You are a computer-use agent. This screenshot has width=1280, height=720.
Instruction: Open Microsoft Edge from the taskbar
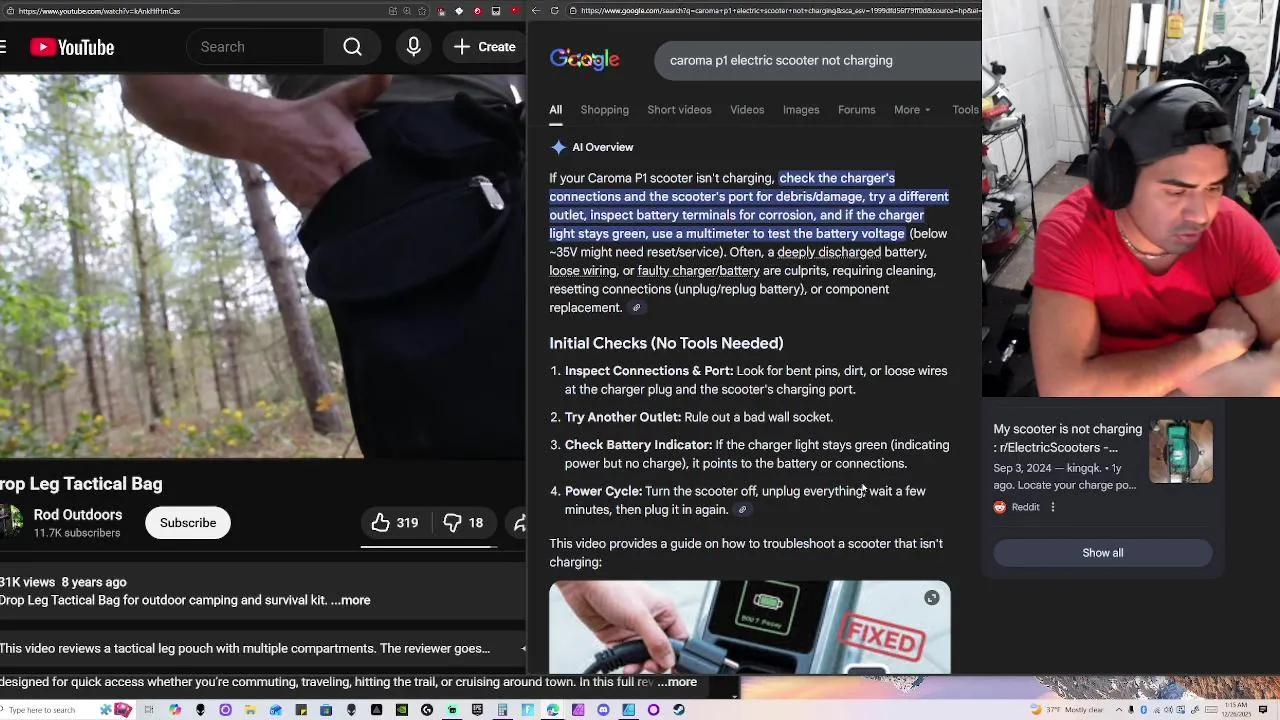(552, 710)
